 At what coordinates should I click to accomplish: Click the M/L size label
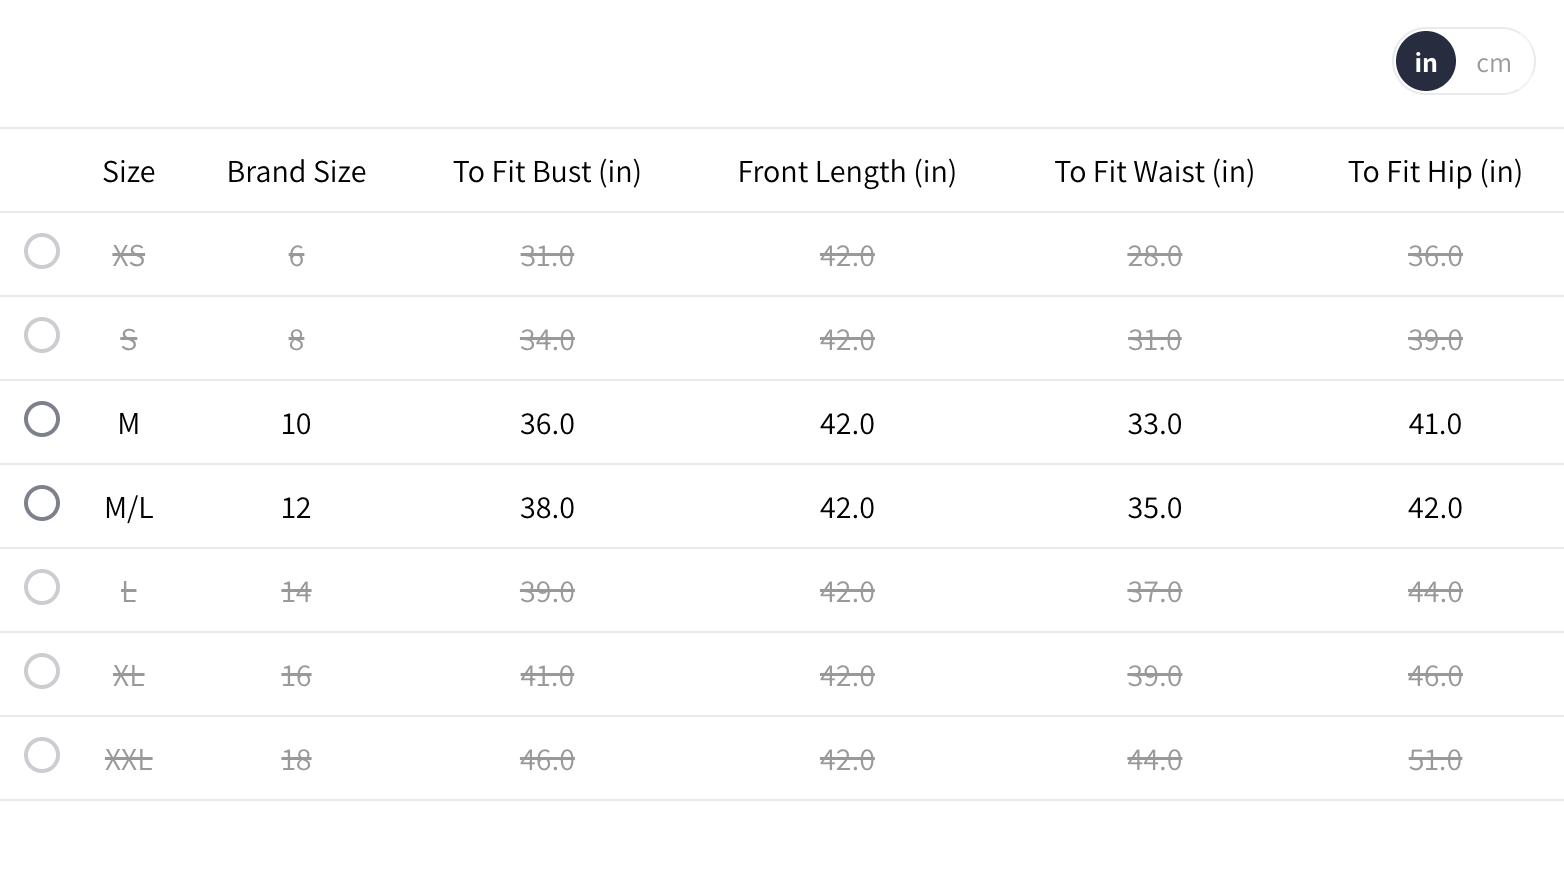(129, 508)
